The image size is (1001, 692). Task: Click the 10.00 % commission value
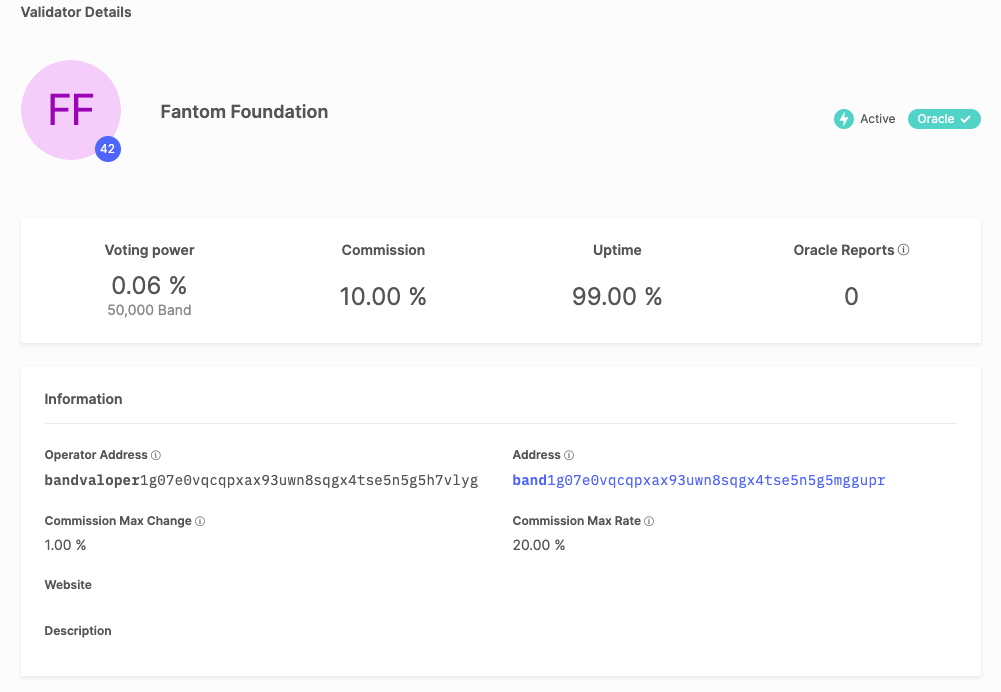click(x=383, y=296)
